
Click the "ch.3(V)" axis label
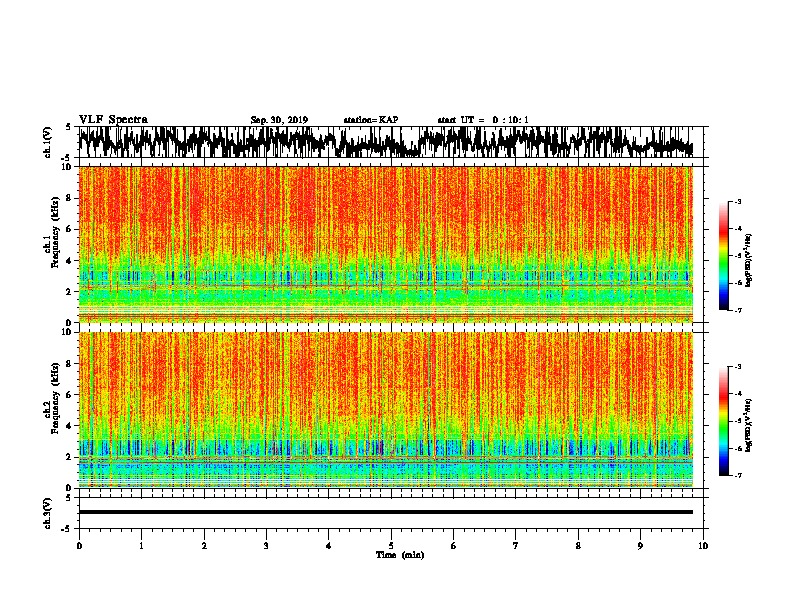point(47,513)
